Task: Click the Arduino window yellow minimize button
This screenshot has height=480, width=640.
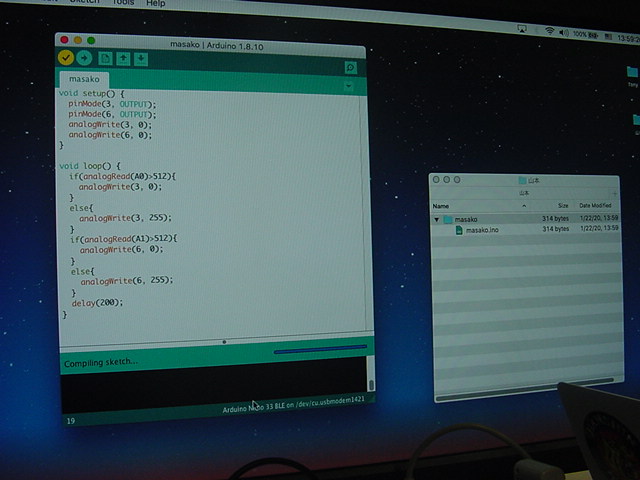Action: click(78, 40)
